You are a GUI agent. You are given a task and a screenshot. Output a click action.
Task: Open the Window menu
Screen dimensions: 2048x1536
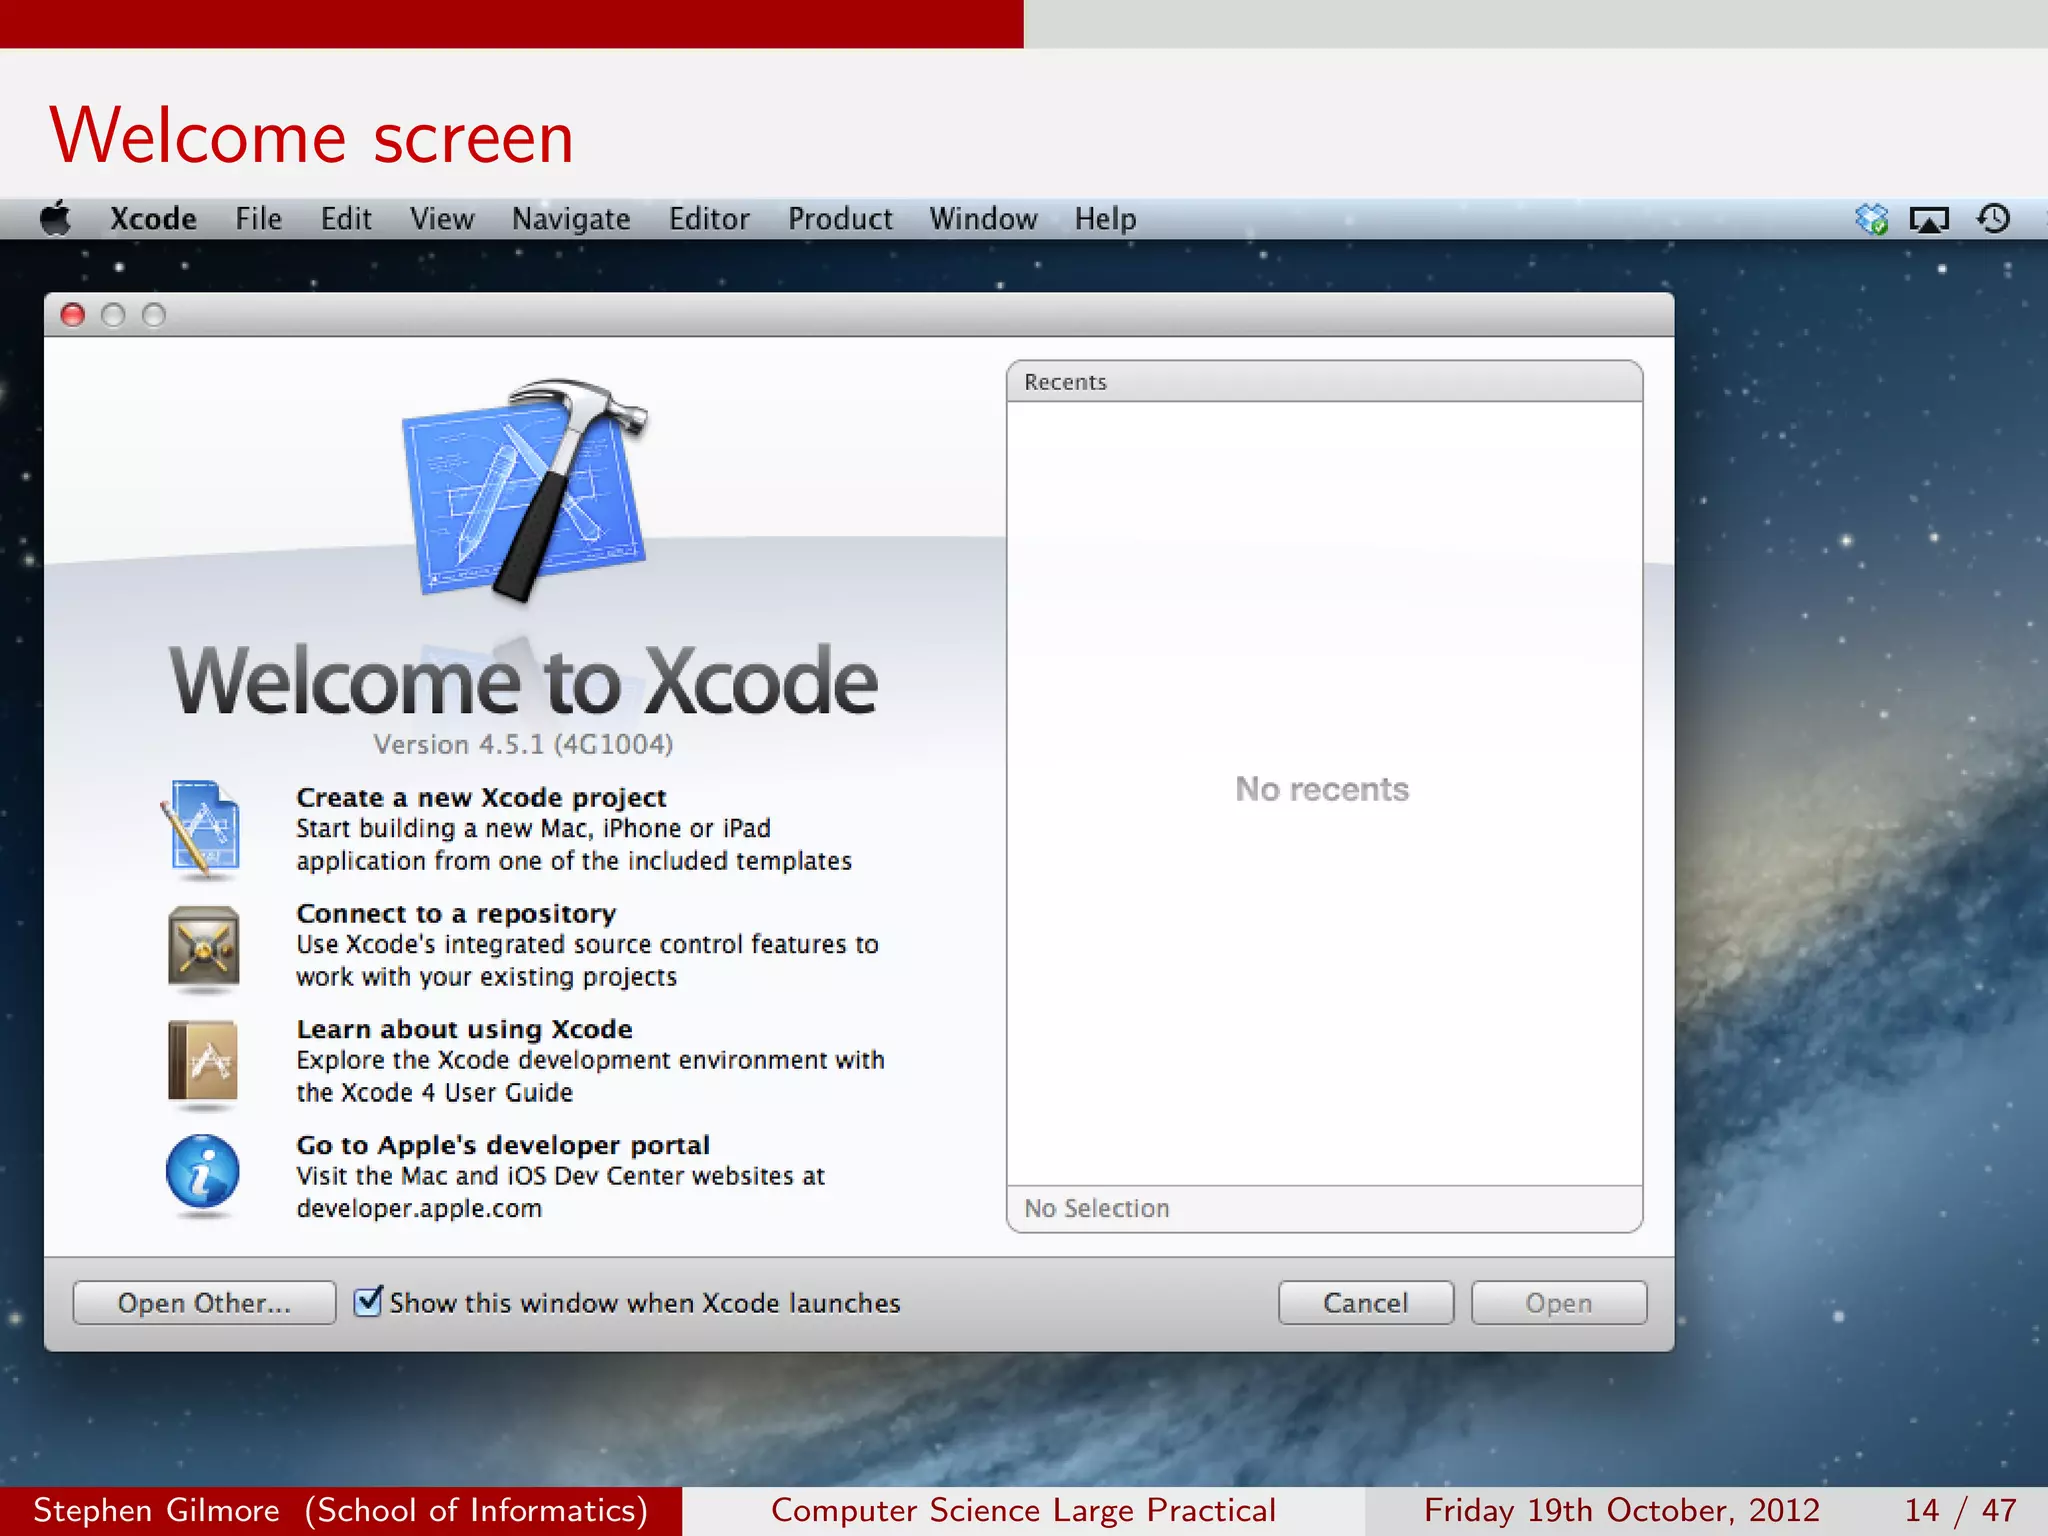983,219
